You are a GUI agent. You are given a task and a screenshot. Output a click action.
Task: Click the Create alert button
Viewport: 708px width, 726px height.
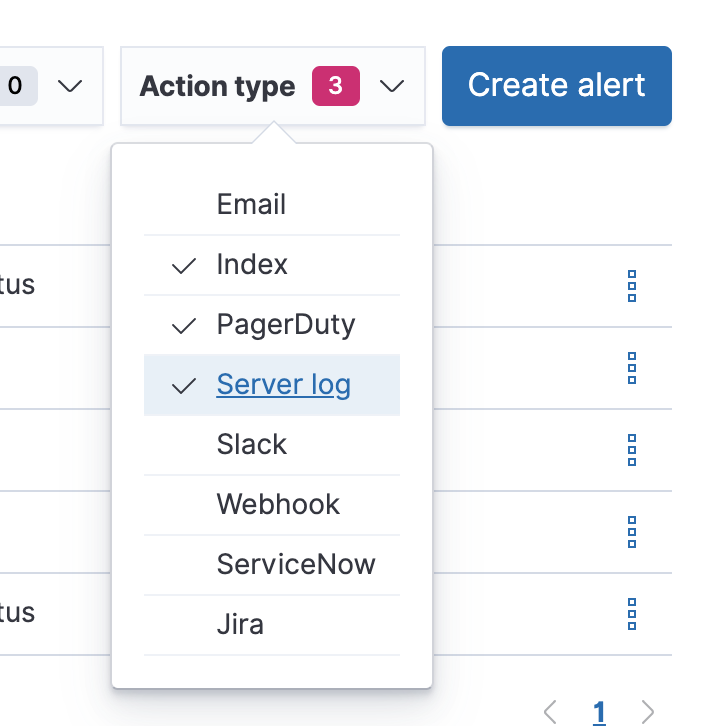[556, 86]
